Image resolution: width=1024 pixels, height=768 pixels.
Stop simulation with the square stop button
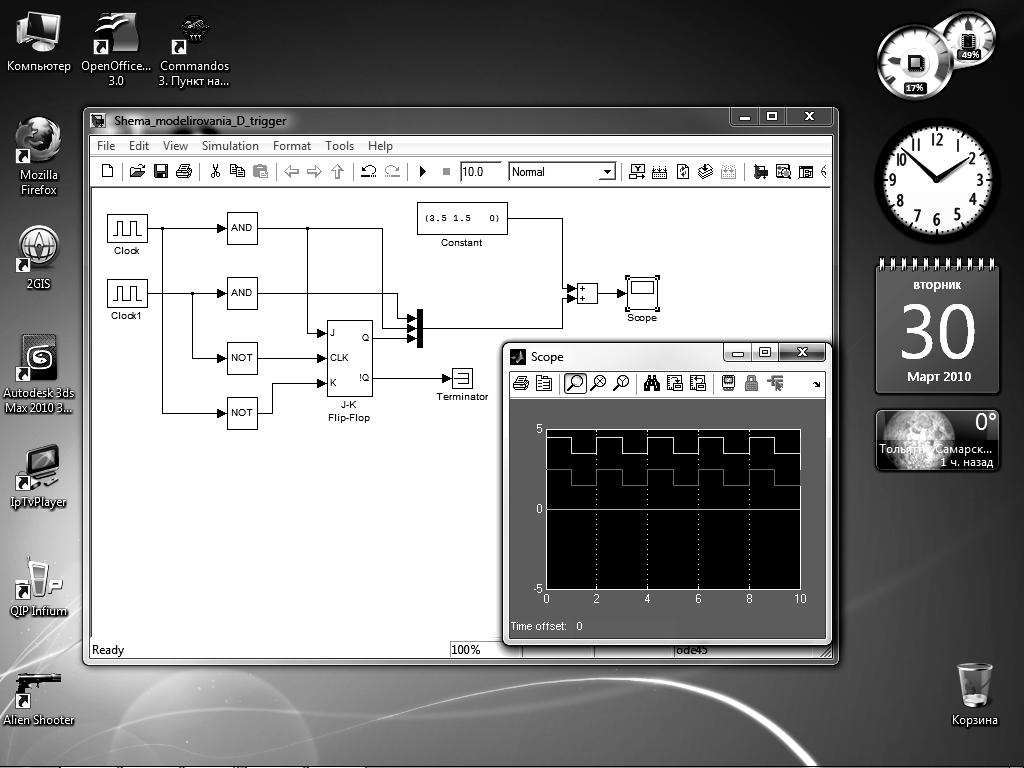(447, 172)
